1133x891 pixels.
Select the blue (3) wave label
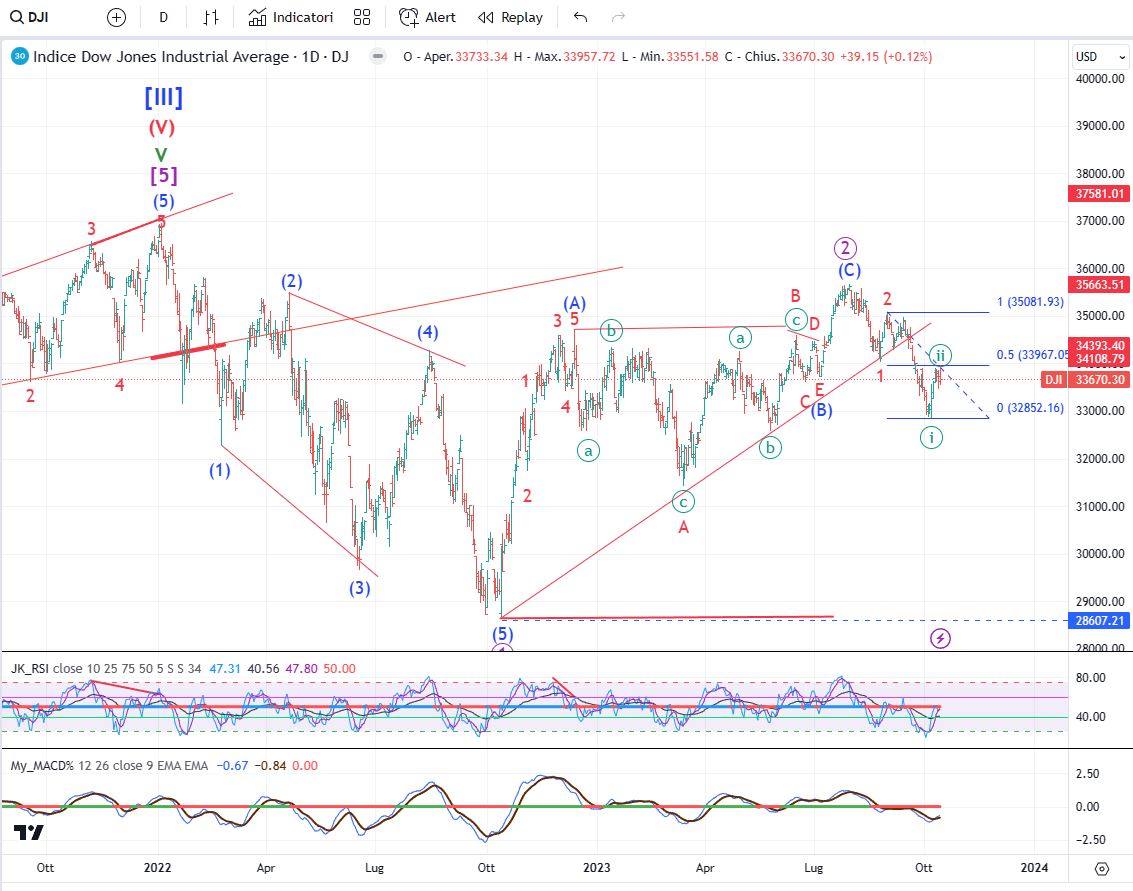[x=360, y=588]
